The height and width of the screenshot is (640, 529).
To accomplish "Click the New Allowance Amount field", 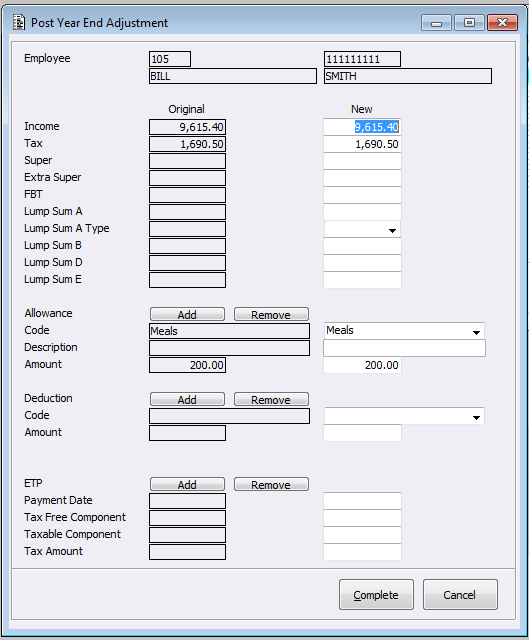I will [362, 365].
